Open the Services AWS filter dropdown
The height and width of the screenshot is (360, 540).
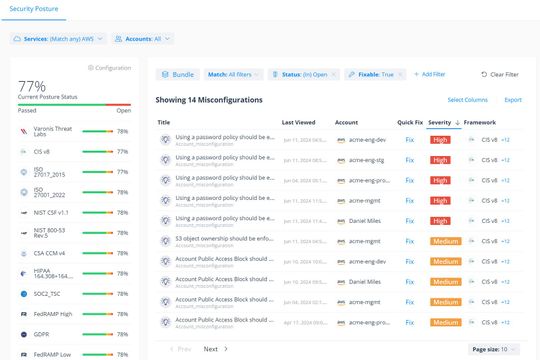click(58, 39)
